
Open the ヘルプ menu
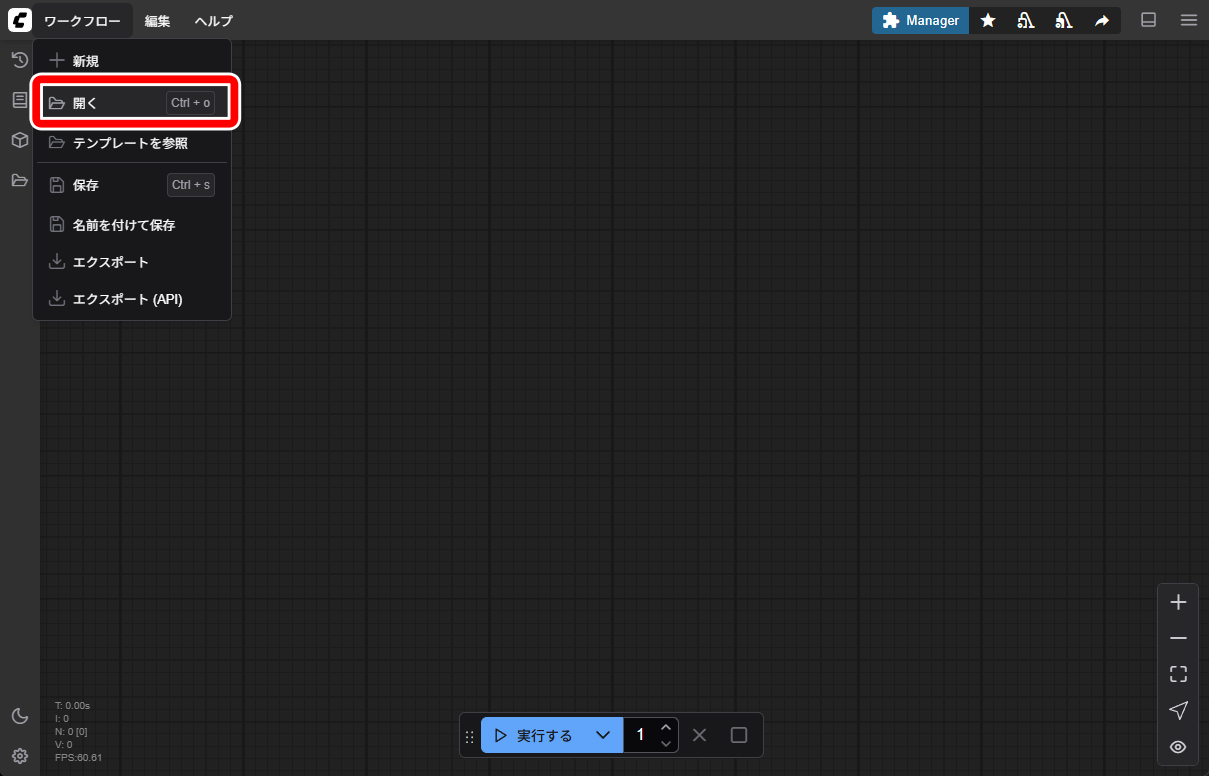(x=213, y=21)
